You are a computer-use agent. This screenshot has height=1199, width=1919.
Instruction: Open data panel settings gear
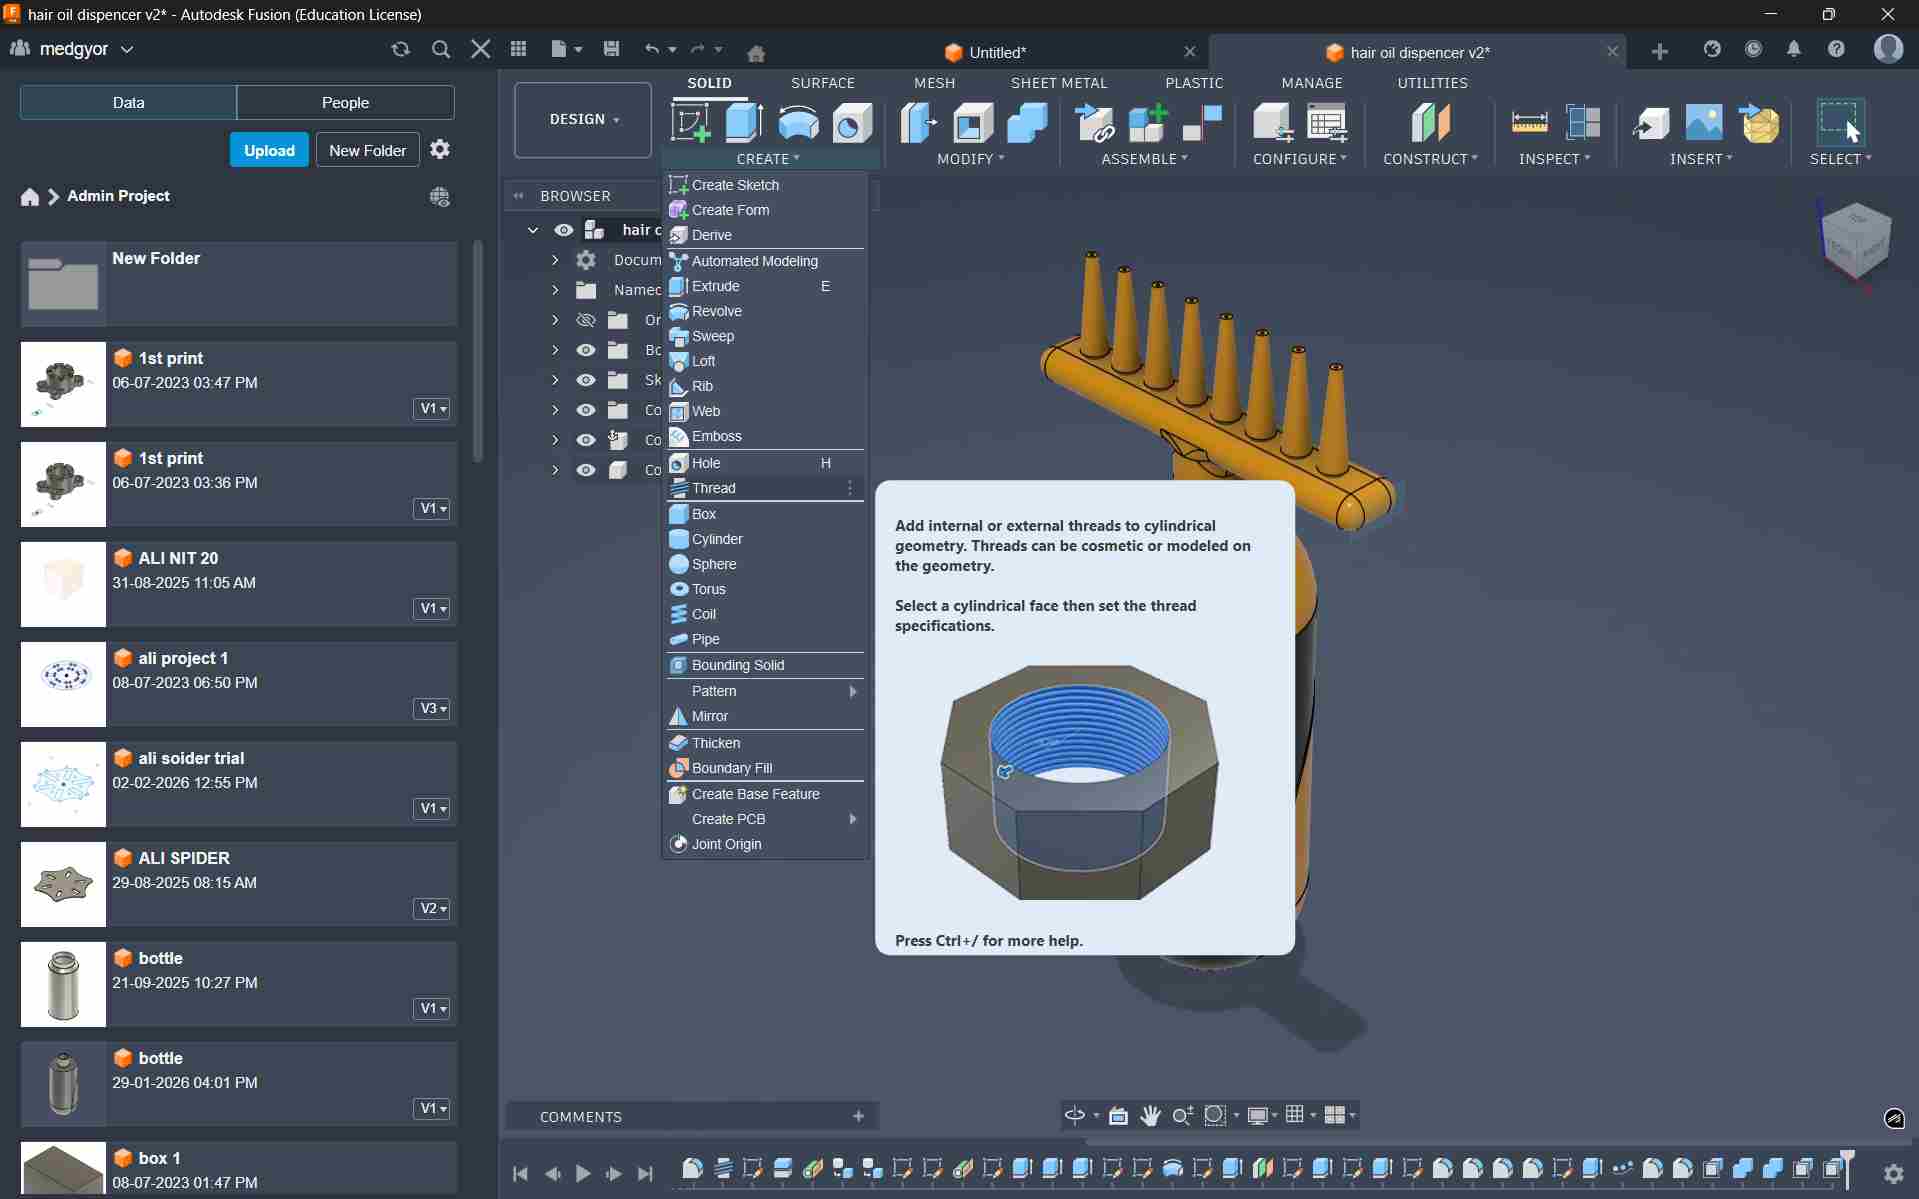point(440,149)
